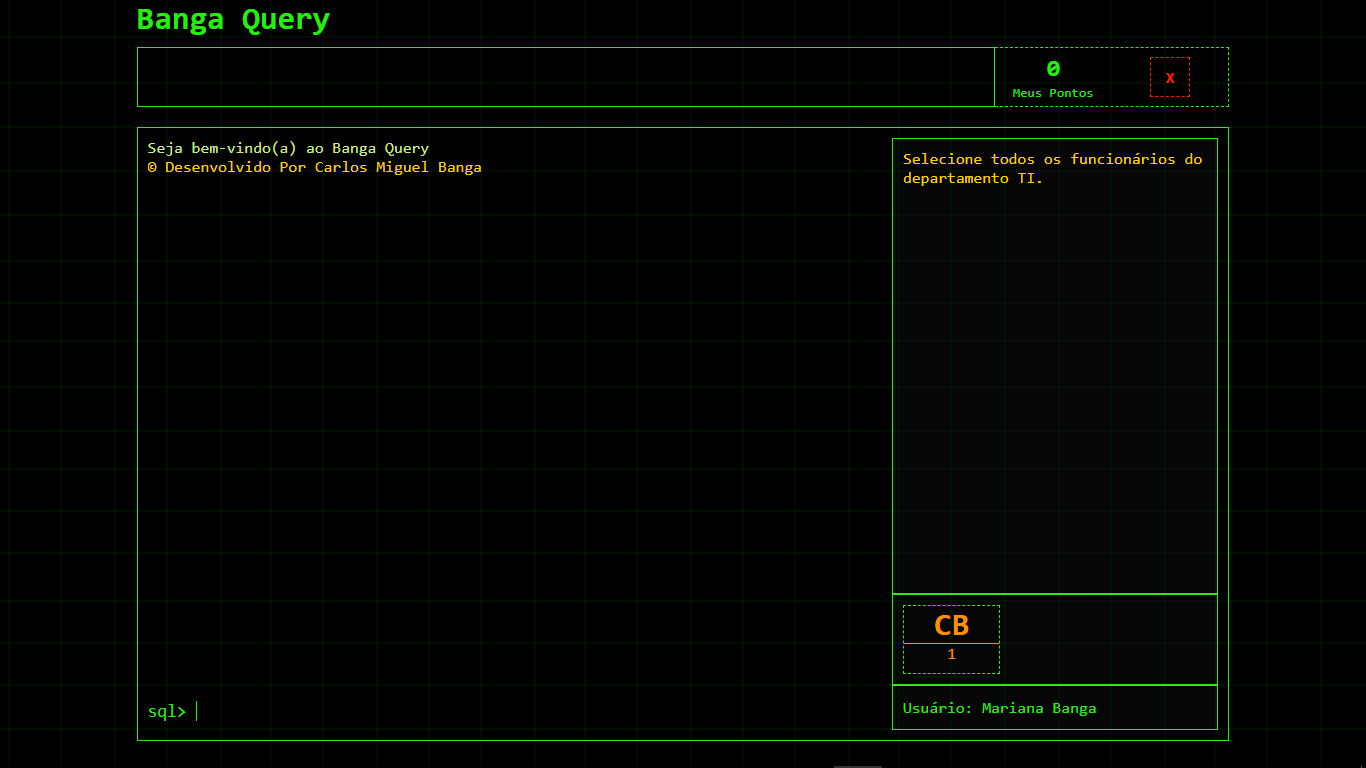Click the empty space beside CB badge
The image size is (1366, 768).
click(x=1108, y=639)
